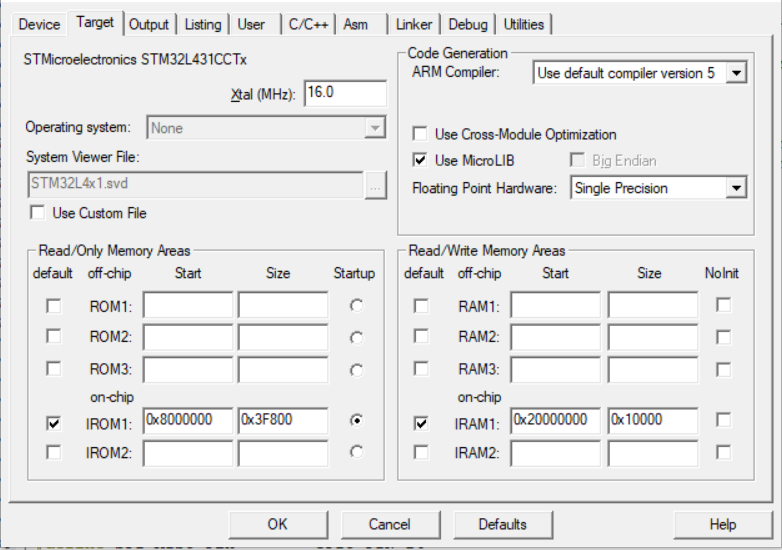Viewport: 782px width, 550px height.
Task: Open the Utilities tab
Action: click(x=524, y=24)
